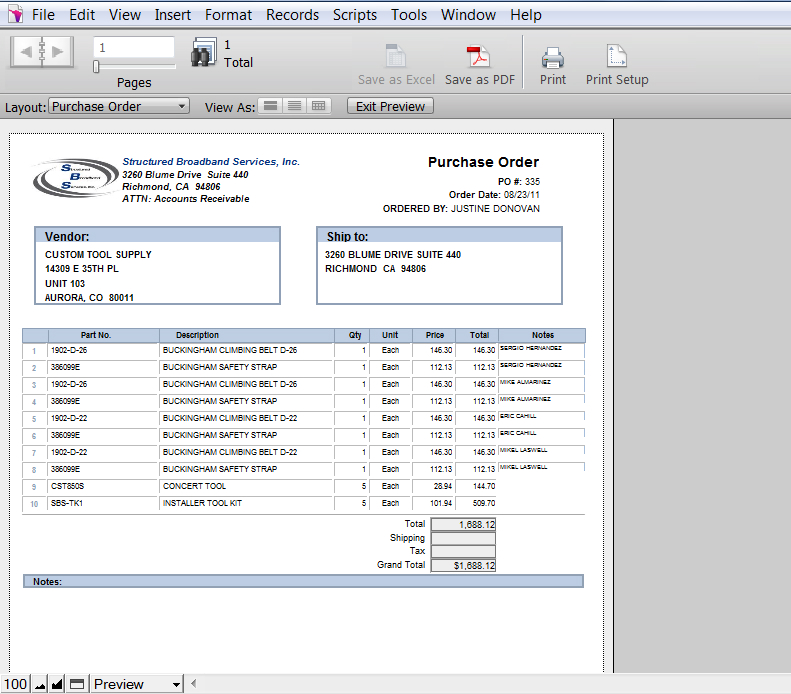The height and width of the screenshot is (694, 791).
Task: Go to the next page with the book icon
Action: pos(57,51)
